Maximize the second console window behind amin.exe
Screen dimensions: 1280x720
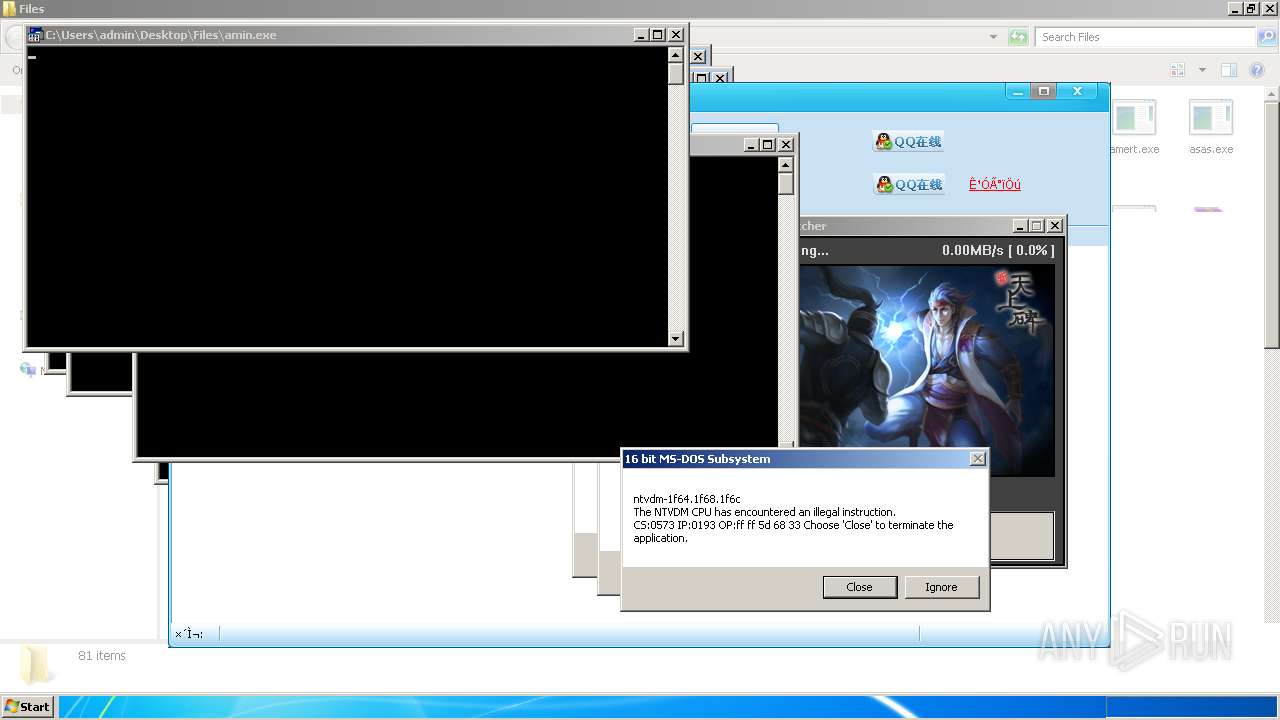pos(768,145)
